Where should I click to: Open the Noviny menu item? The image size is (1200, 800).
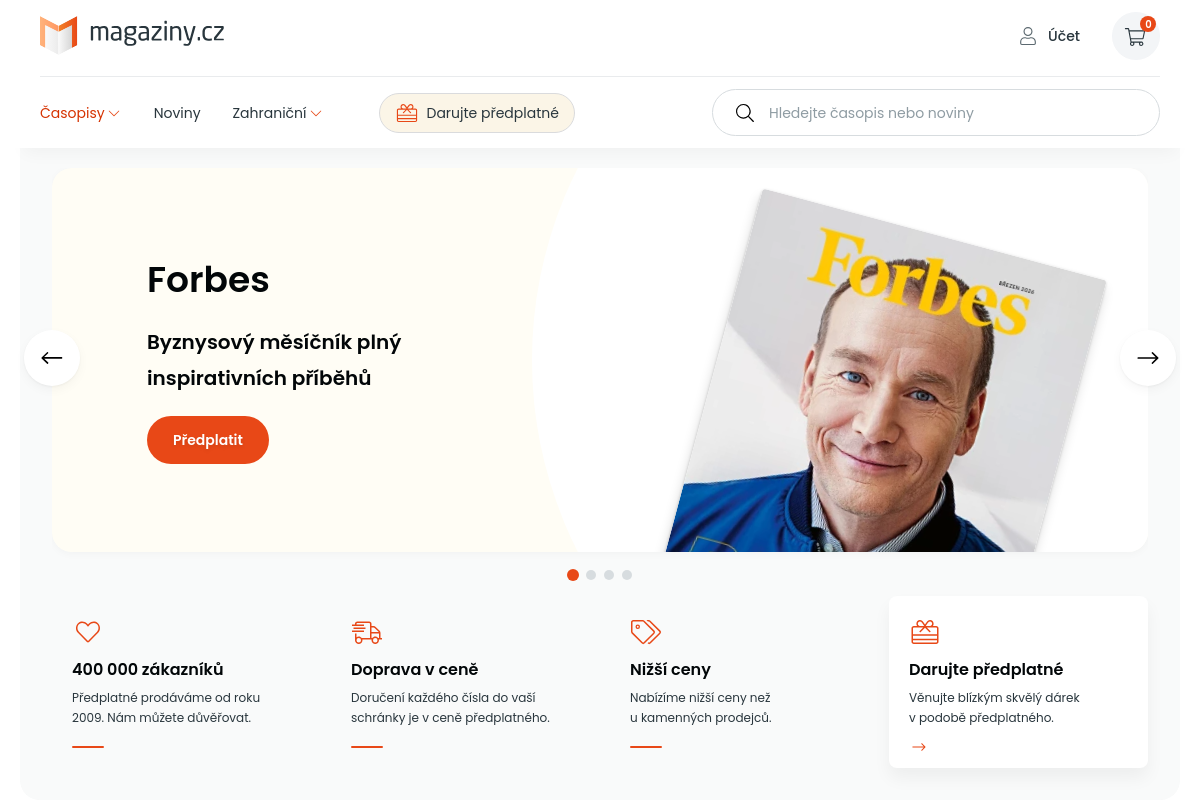click(x=177, y=113)
